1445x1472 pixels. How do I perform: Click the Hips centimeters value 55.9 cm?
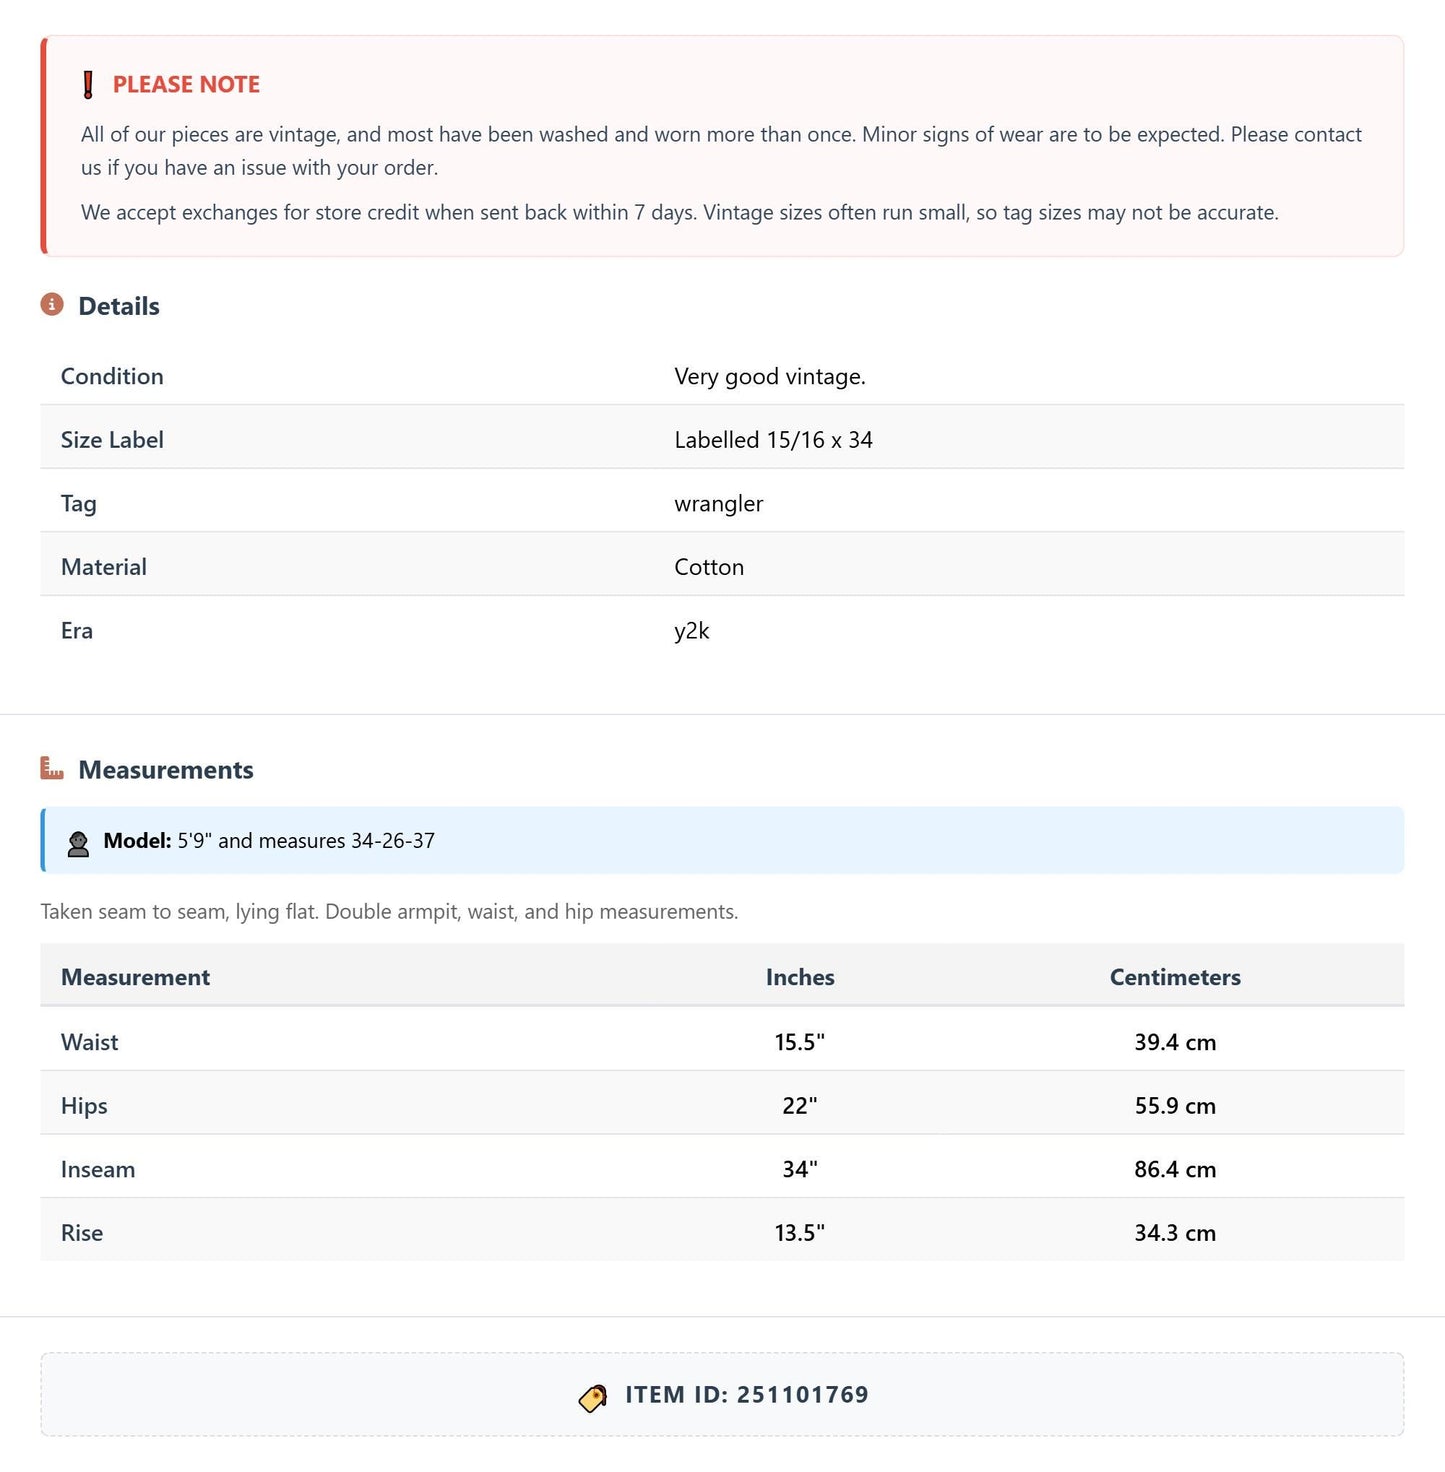pos(1175,1106)
